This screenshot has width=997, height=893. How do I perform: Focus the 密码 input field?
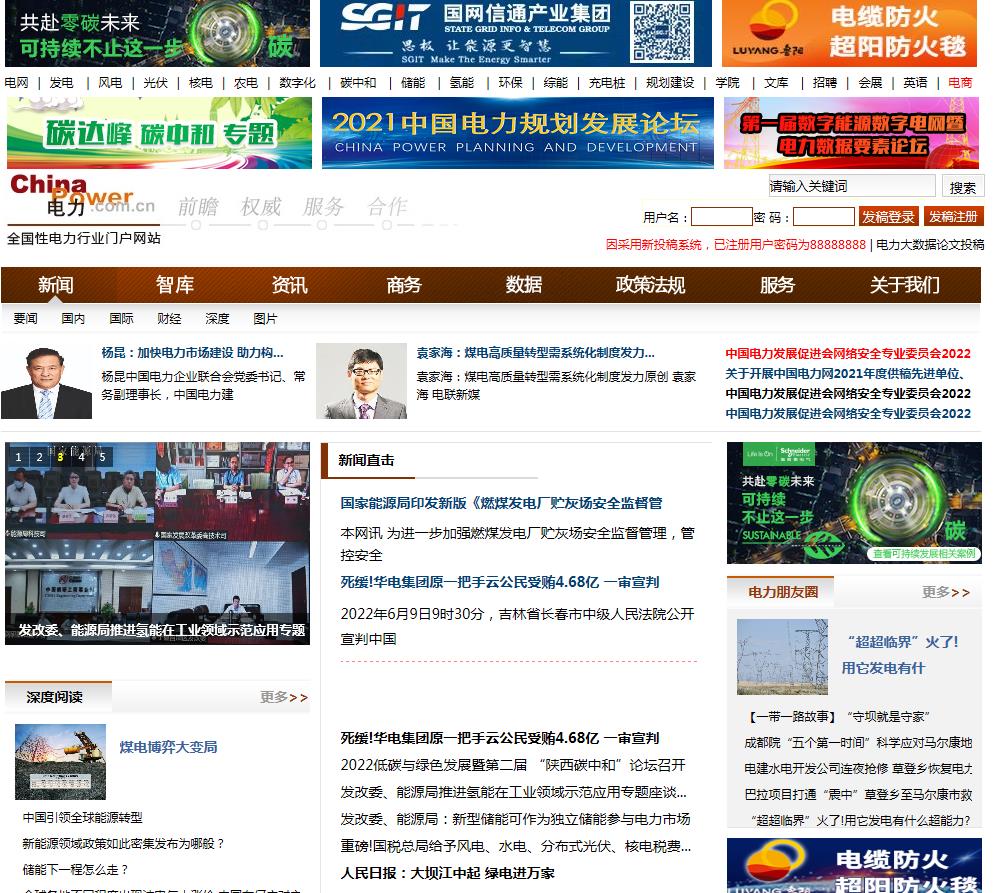[823, 217]
